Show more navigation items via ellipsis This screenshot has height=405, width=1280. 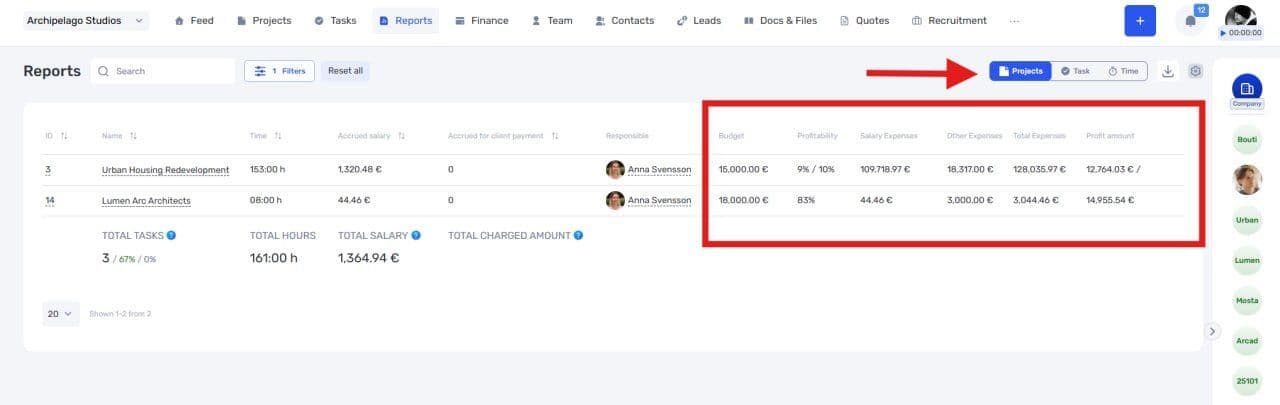(1015, 20)
